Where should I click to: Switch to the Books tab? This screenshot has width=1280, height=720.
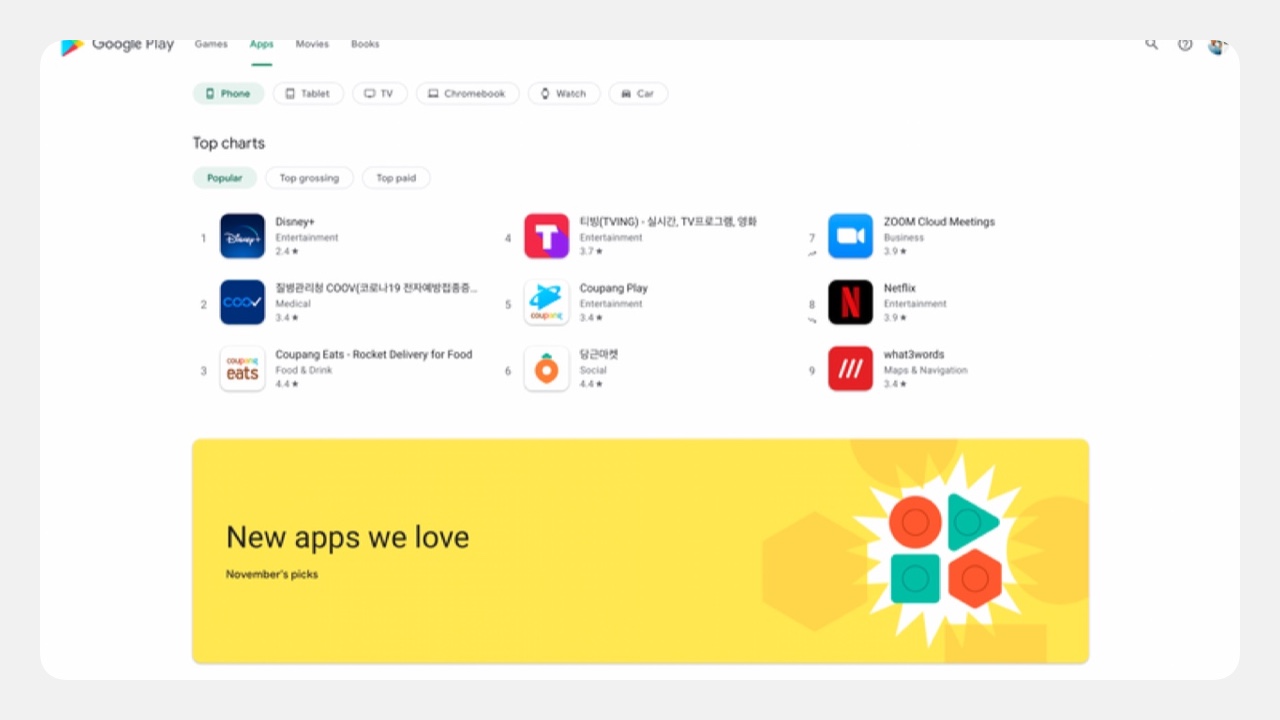(365, 44)
